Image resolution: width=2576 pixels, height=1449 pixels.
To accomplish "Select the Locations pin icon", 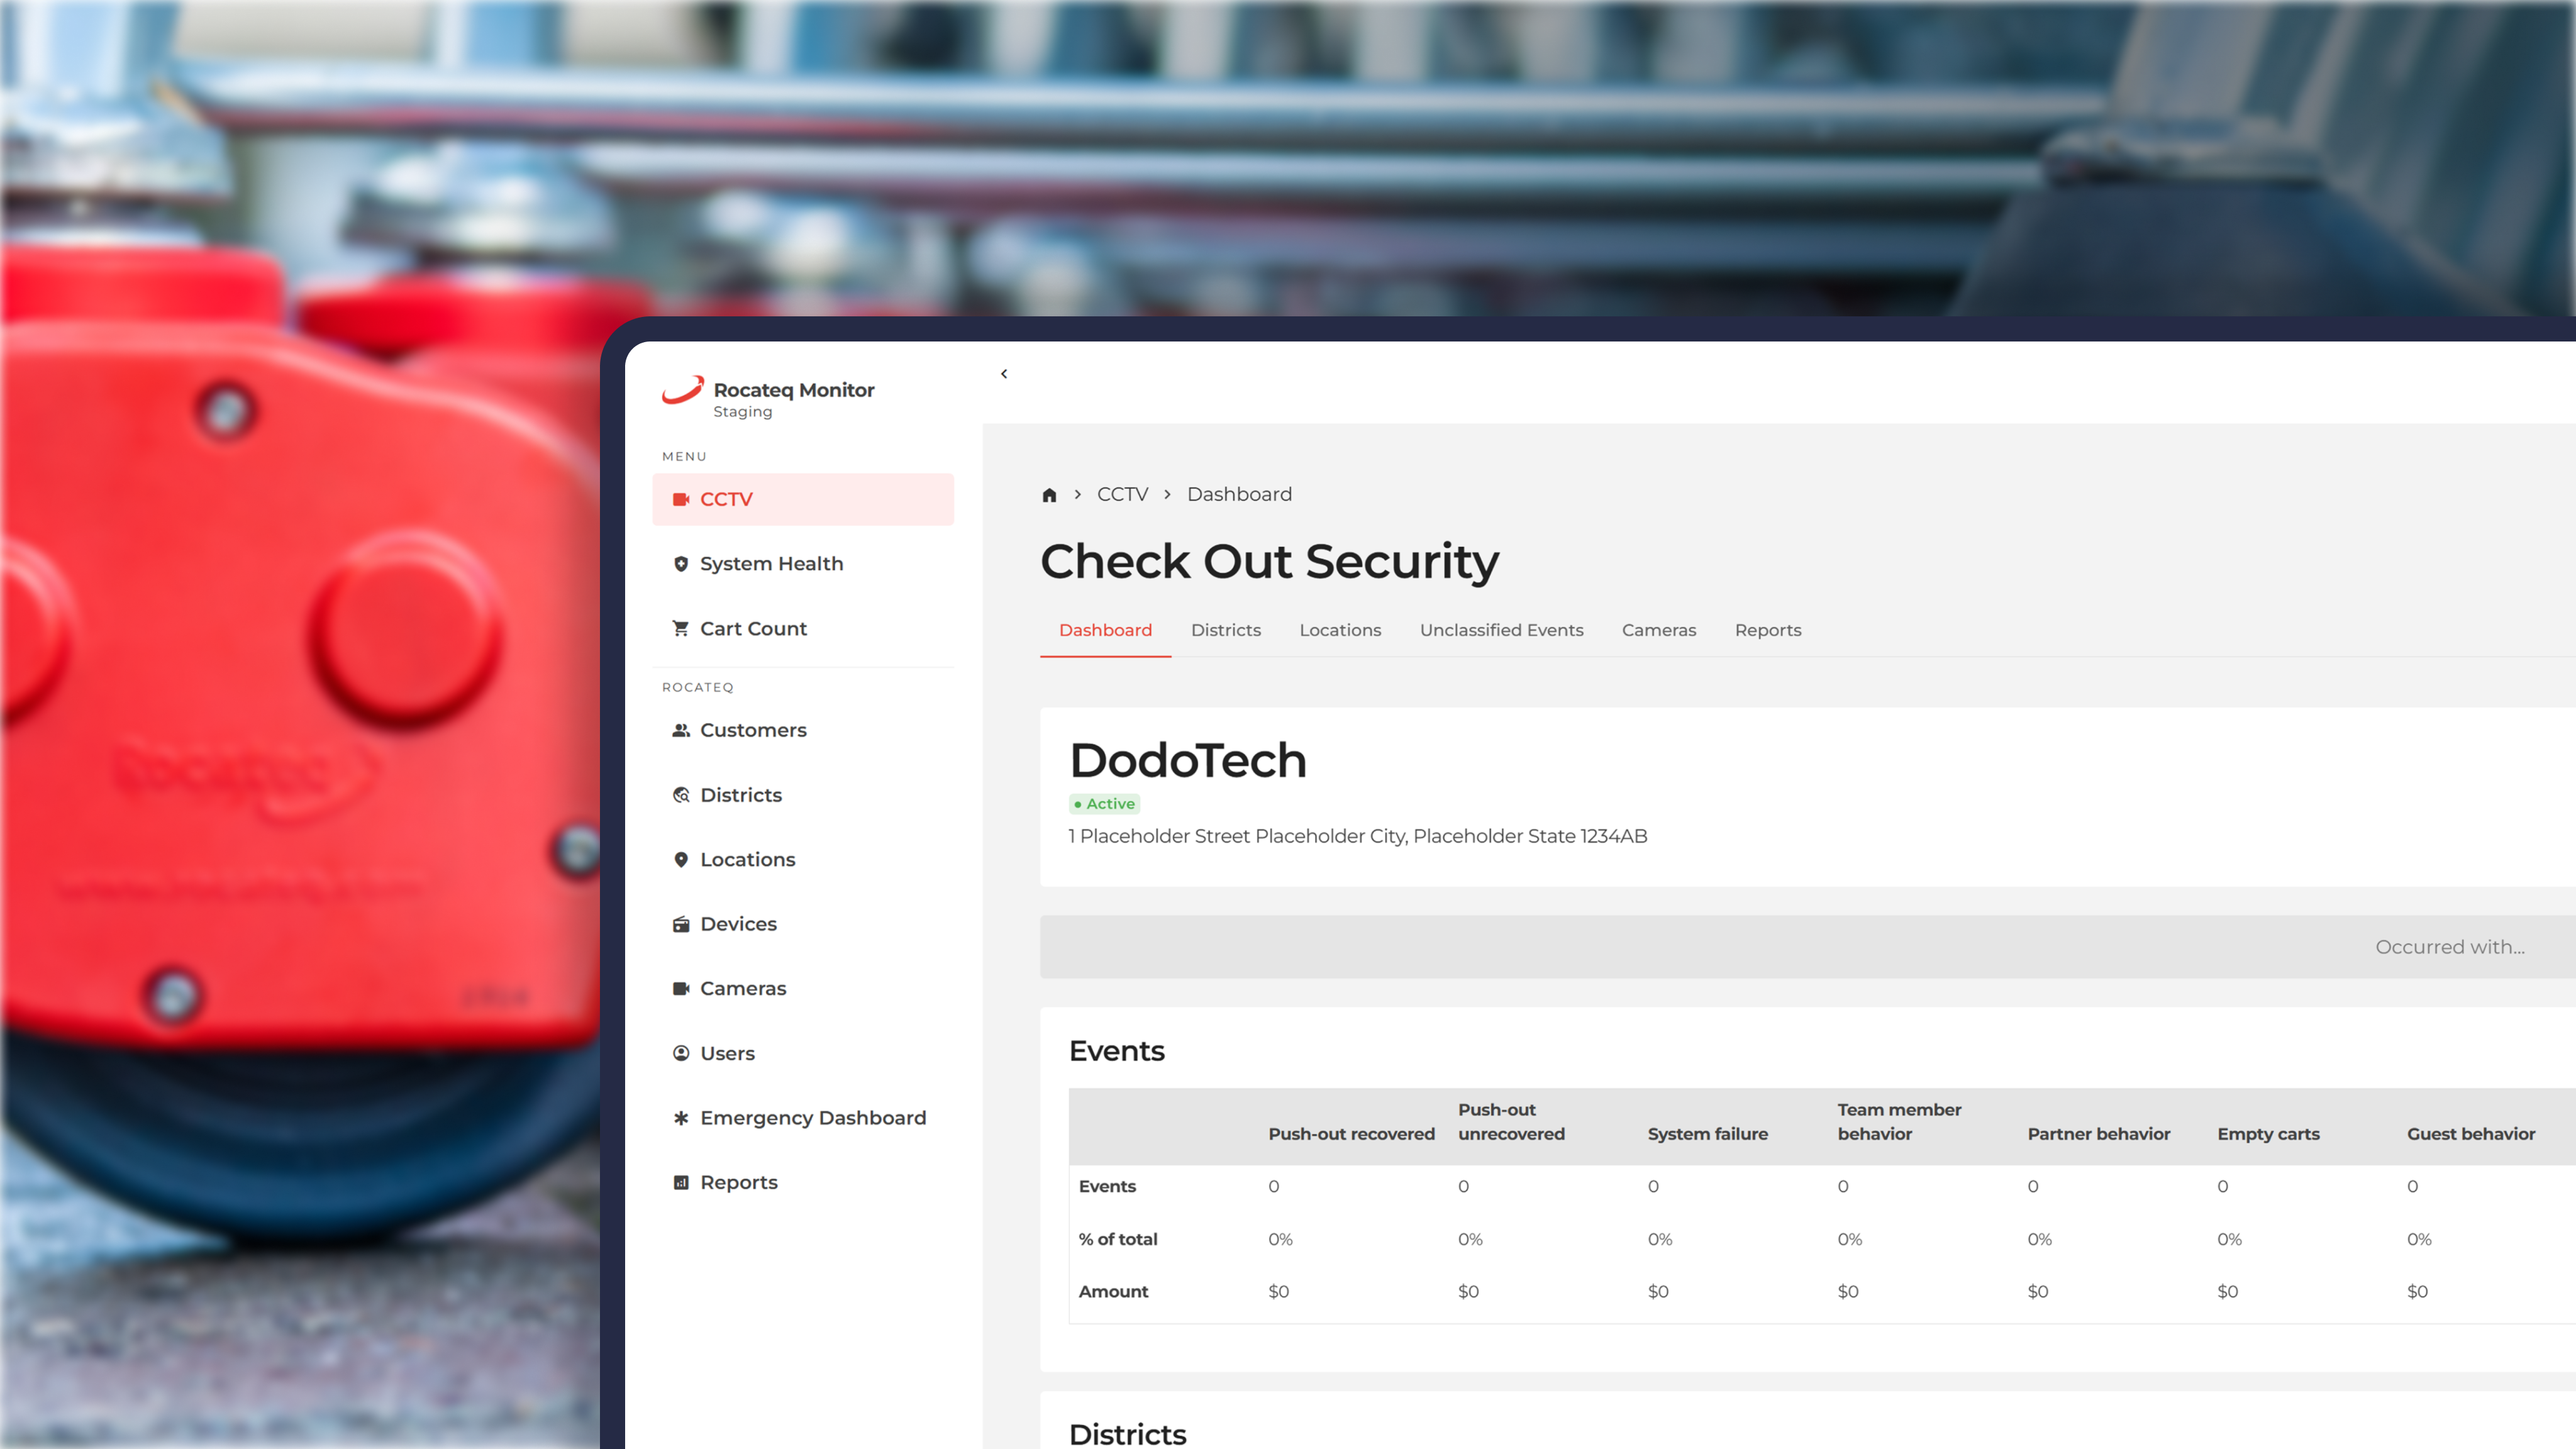I will (x=681, y=859).
